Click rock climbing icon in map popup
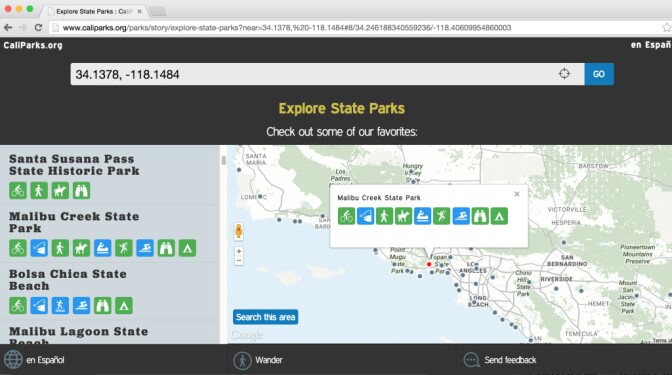 [x=441, y=216]
